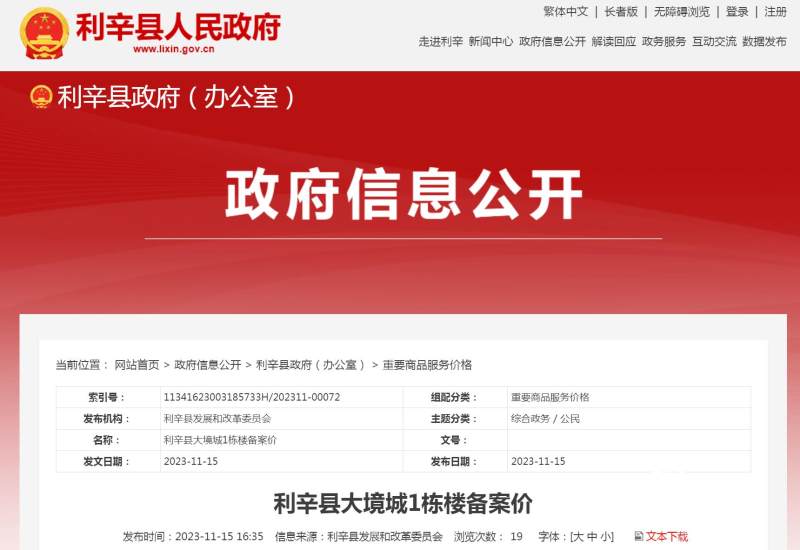Set font size to 大
800x550 pixels.
coord(579,537)
